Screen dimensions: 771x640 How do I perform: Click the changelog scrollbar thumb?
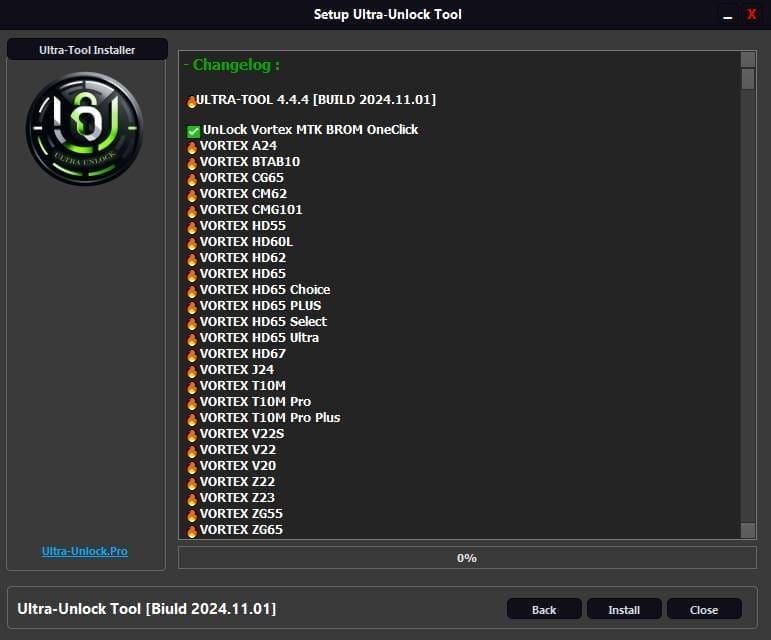748,80
